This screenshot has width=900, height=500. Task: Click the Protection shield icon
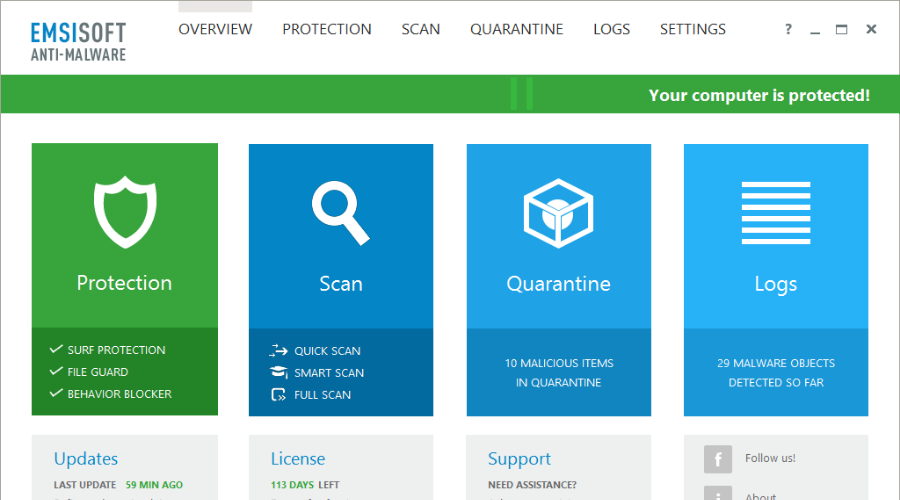click(125, 212)
